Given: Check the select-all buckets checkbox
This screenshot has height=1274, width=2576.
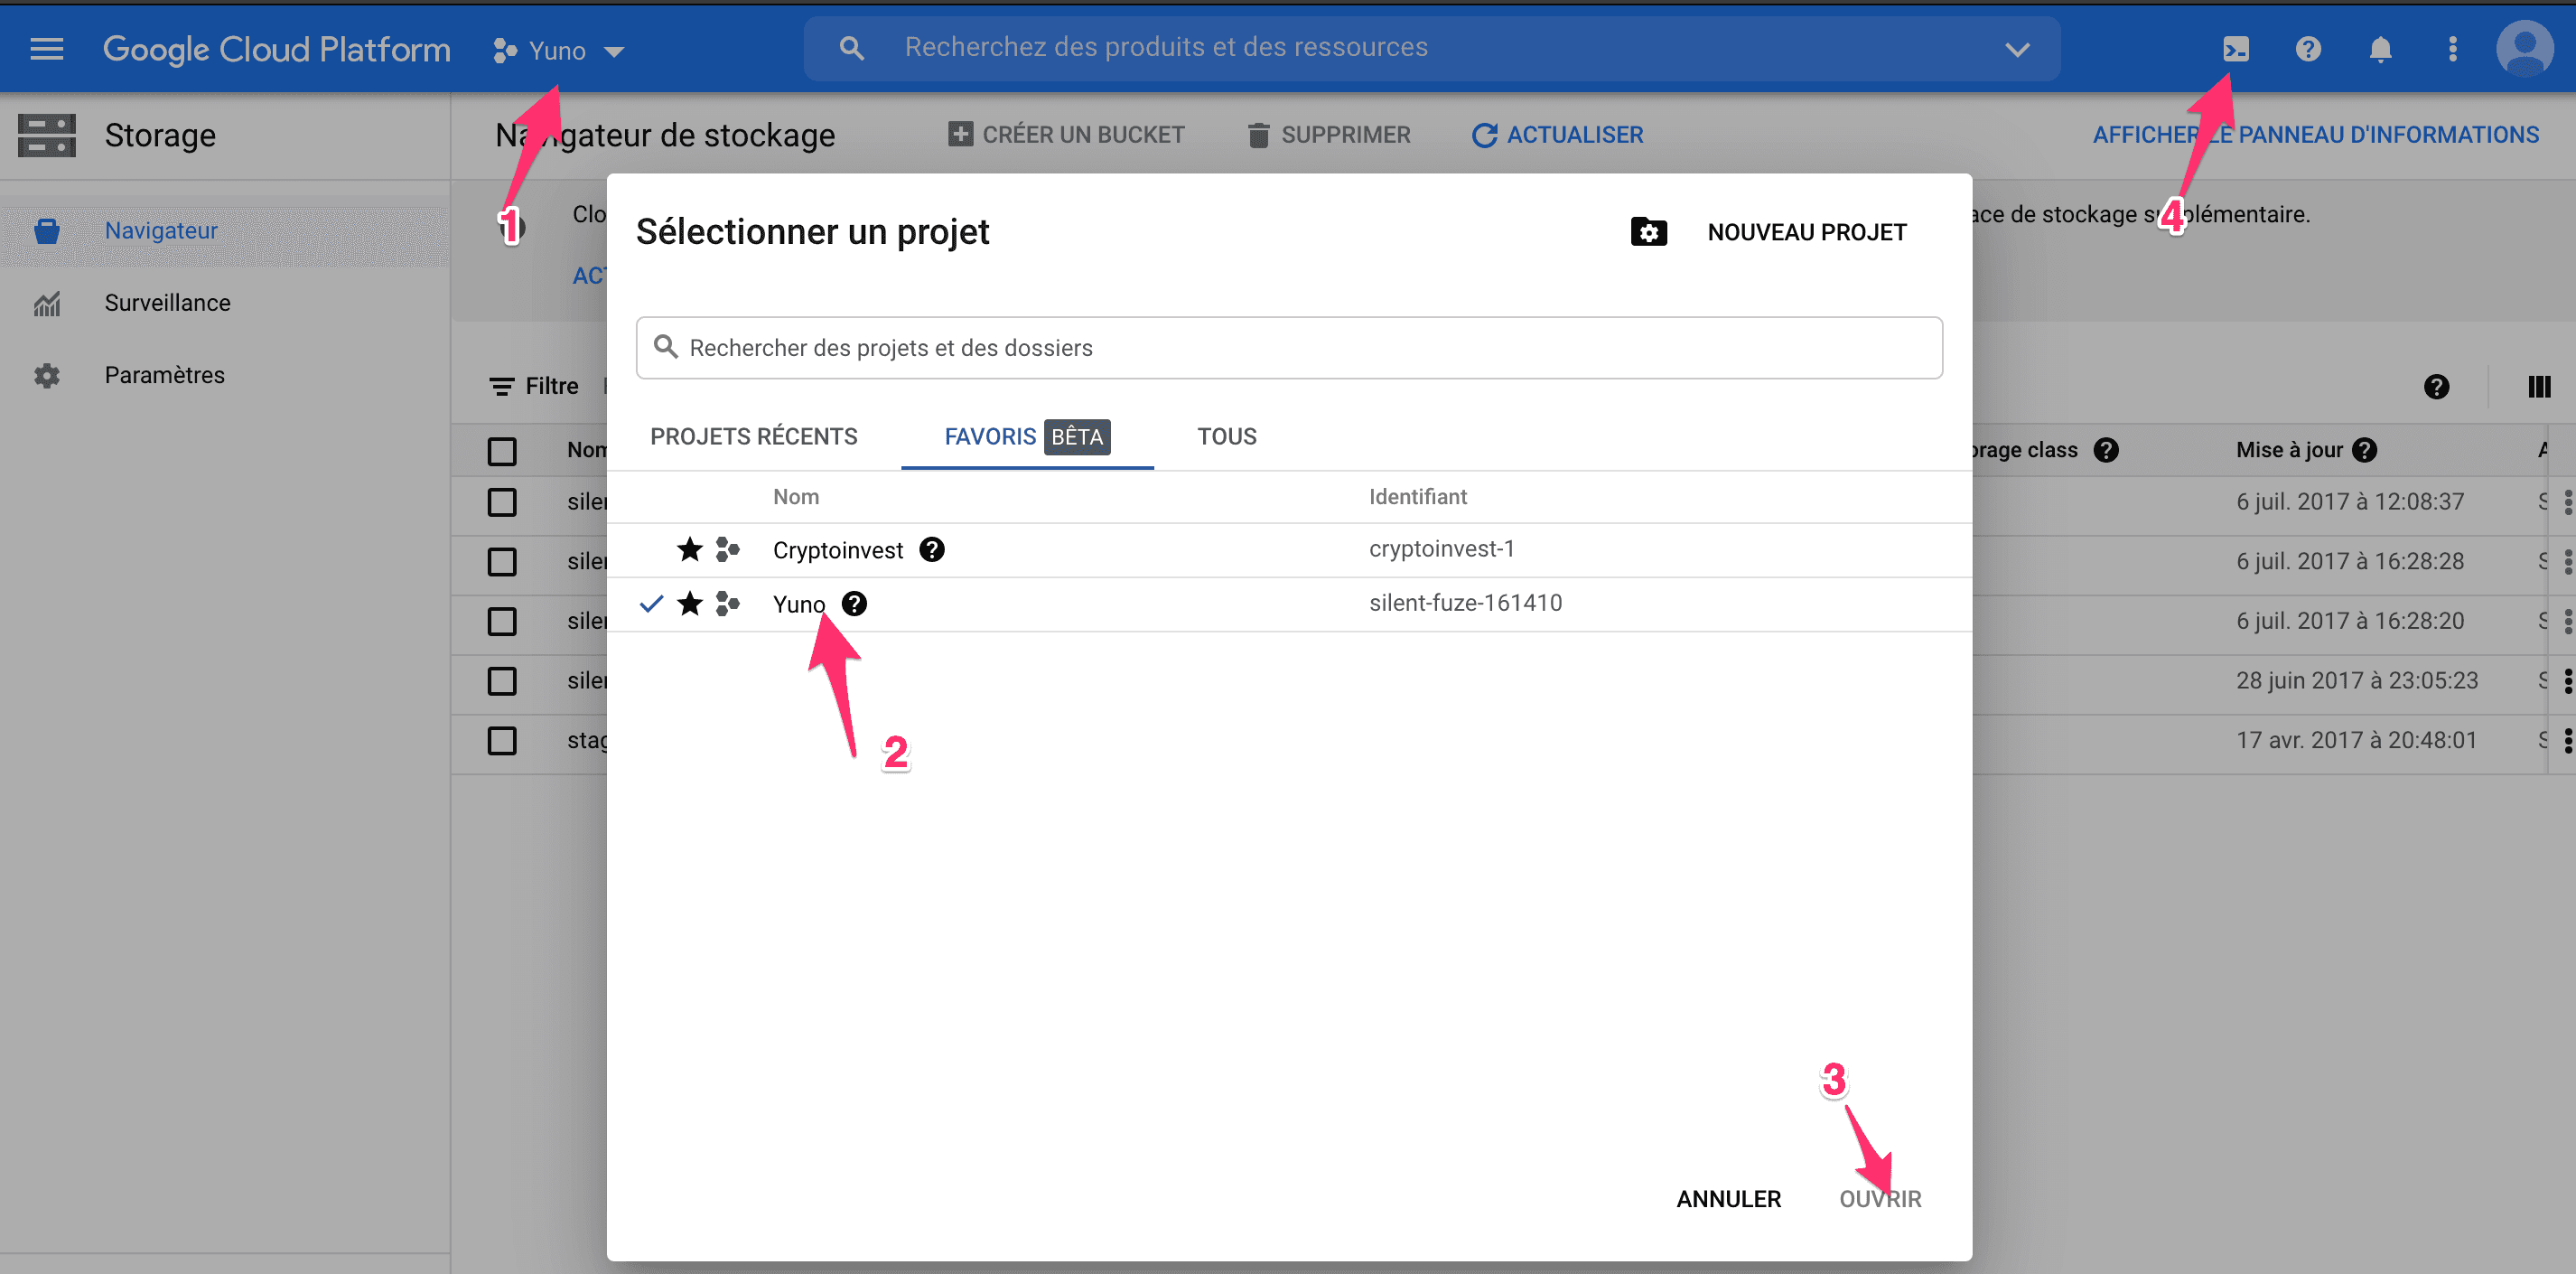Looking at the screenshot, I should pos(503,451).
